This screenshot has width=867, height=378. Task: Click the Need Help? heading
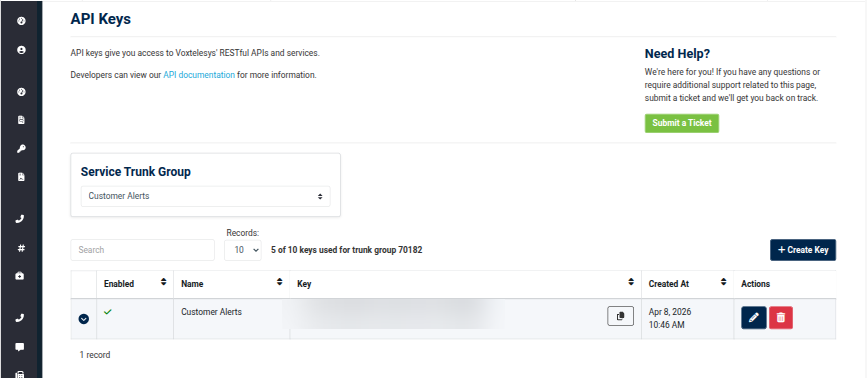coord(677,54)
